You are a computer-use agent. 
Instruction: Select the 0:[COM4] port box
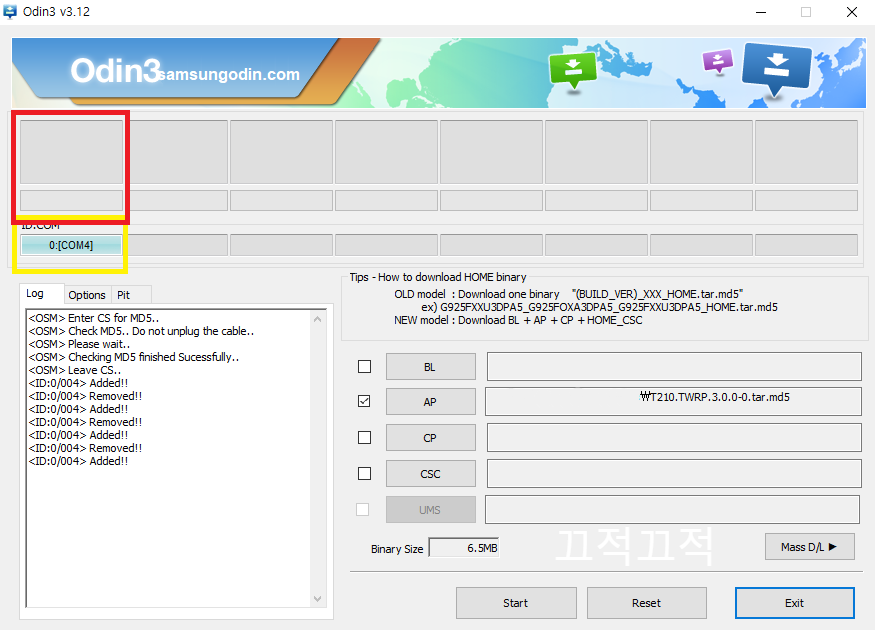tap(71, 245)
